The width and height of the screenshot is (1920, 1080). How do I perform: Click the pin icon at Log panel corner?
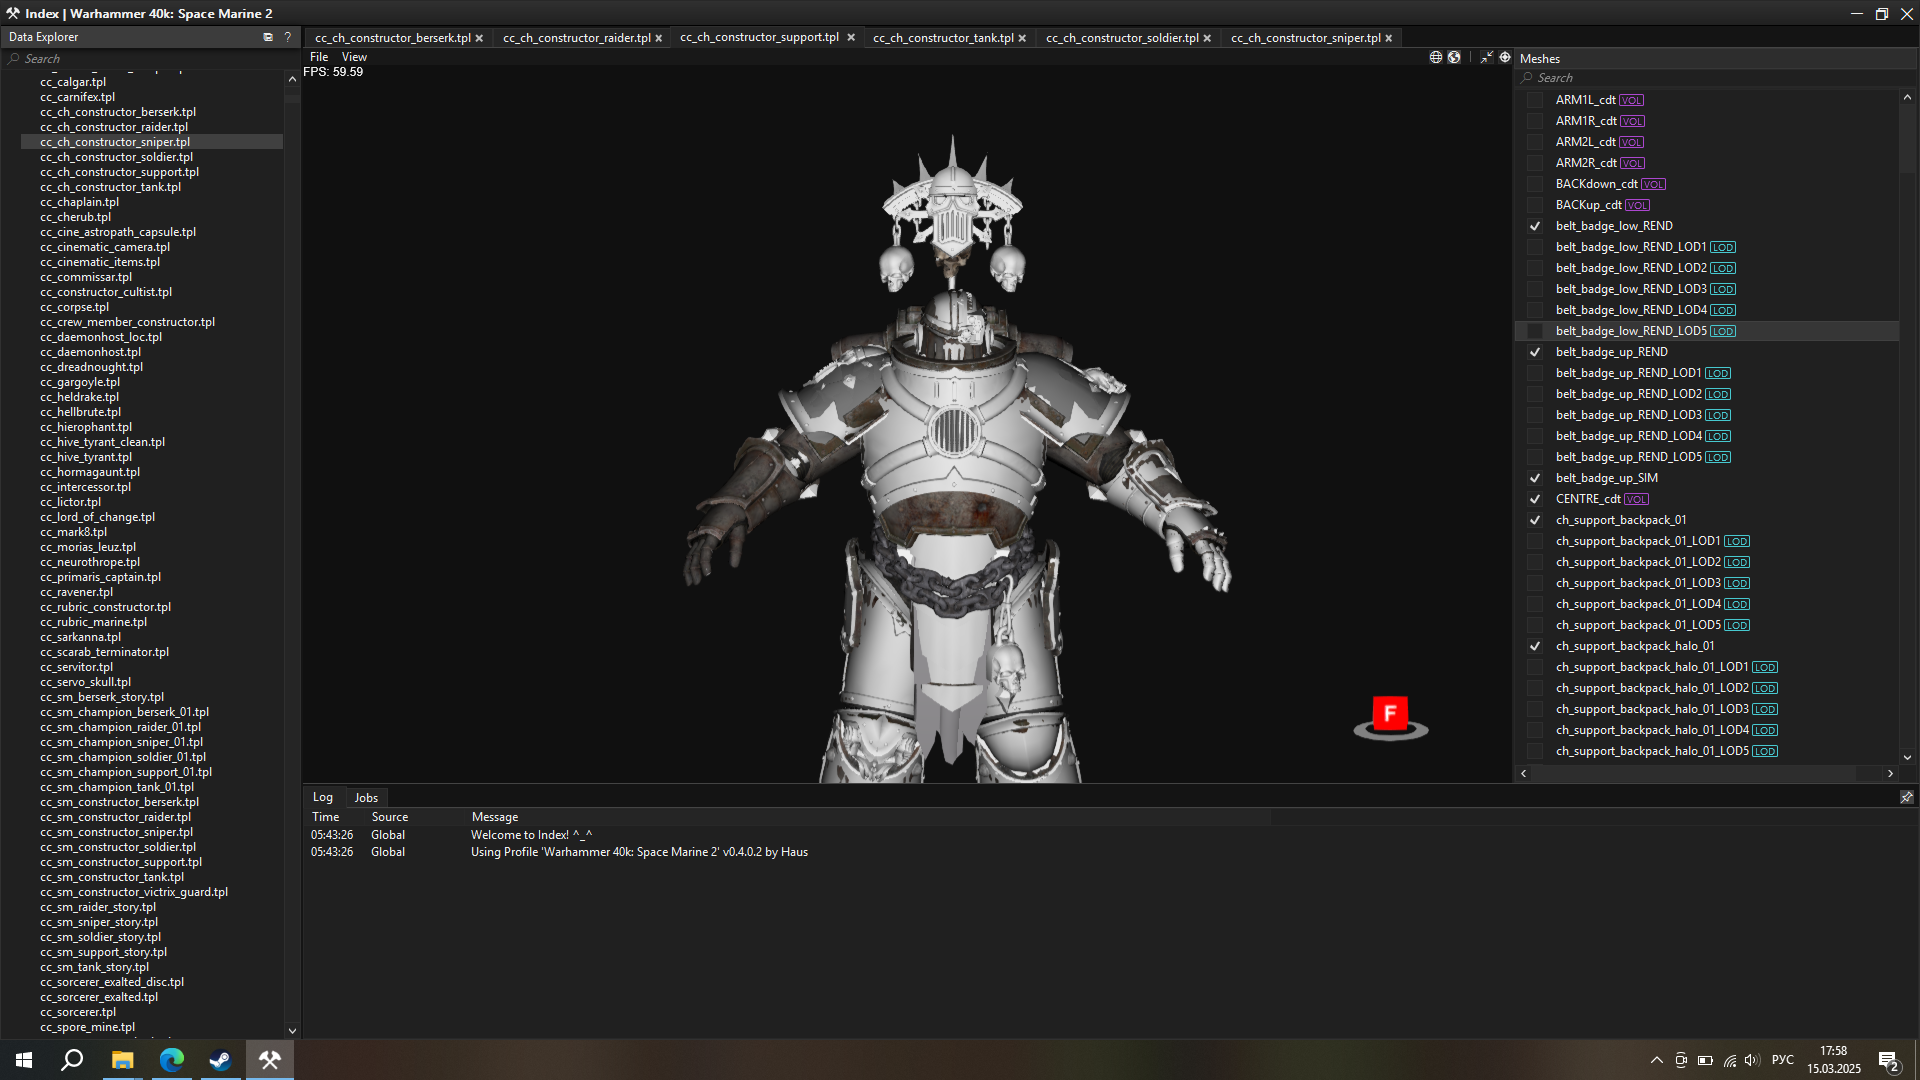pos(1906,797)
